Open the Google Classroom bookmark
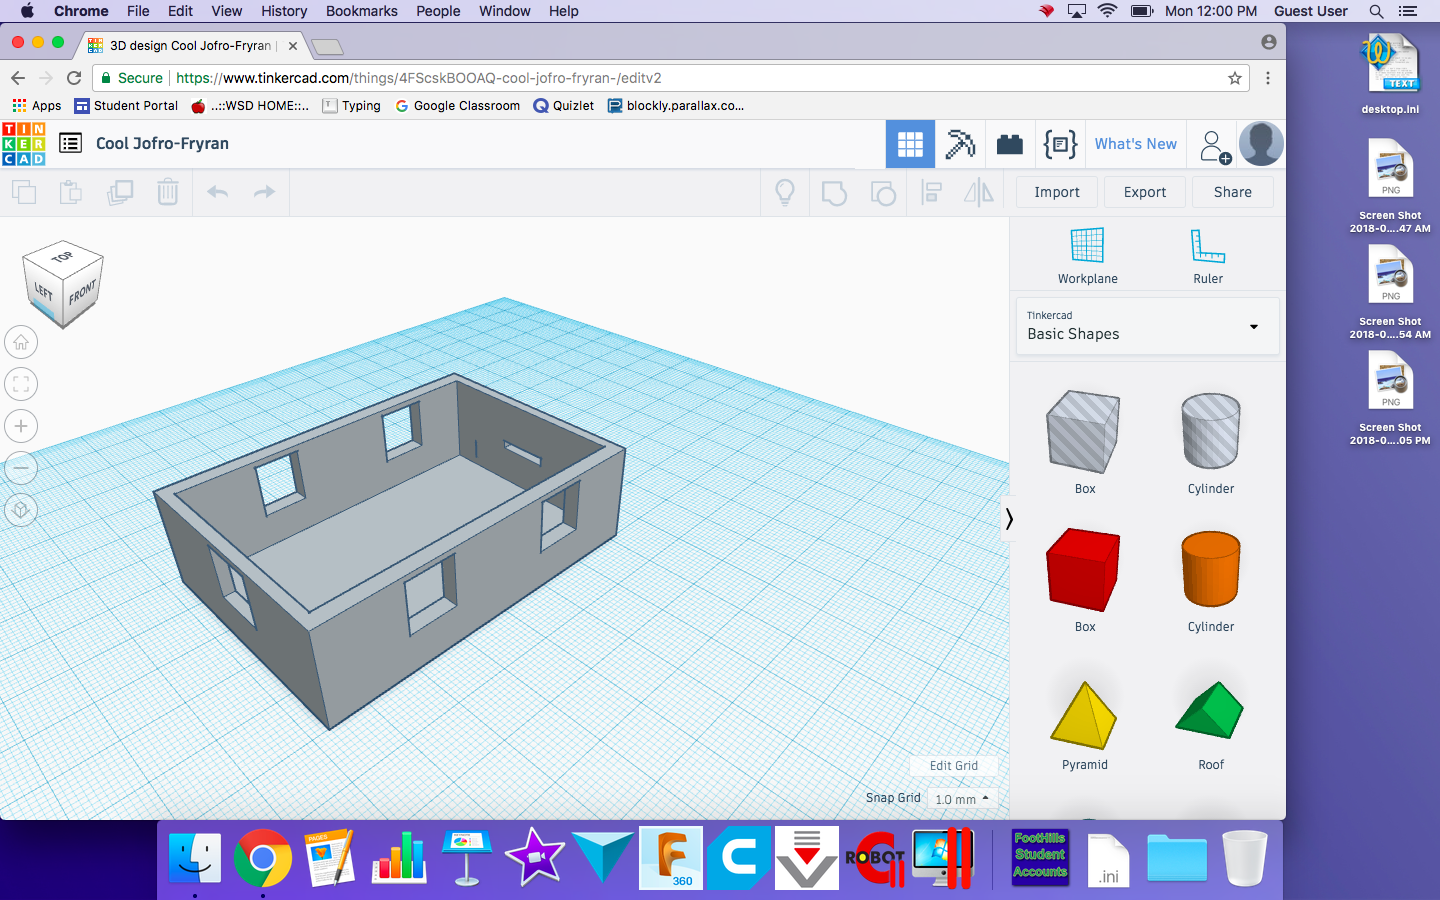The height and width of the screenshot is (900, 1440). coord(457,106)
